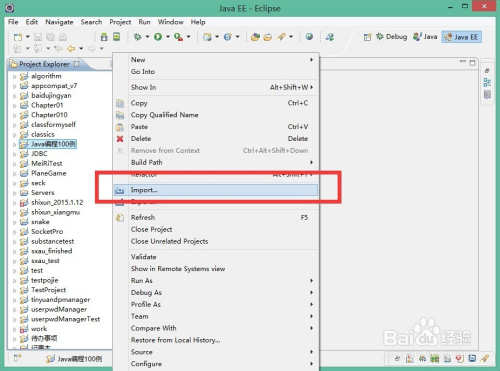The height and width of the screenshot is (371, 500).
Task: Click the forward navigation arrow icon
Action: point(92,49)
